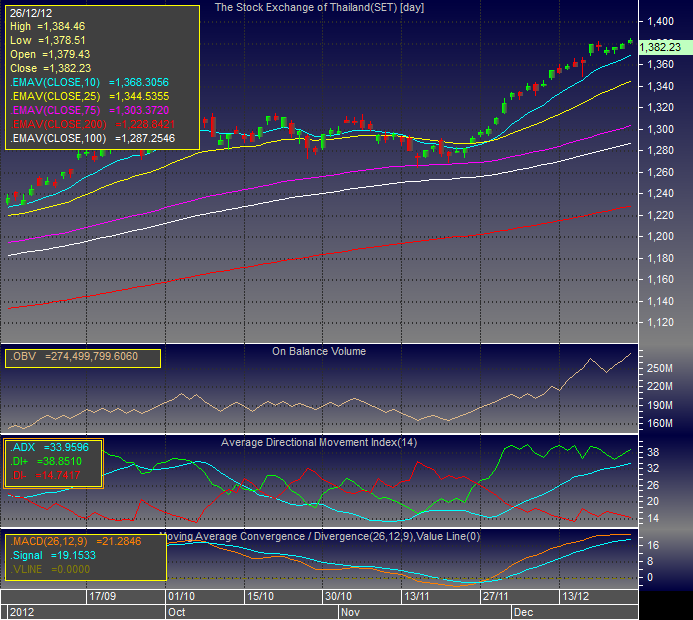Click the 2012 year label on timeline

(22, 612)
